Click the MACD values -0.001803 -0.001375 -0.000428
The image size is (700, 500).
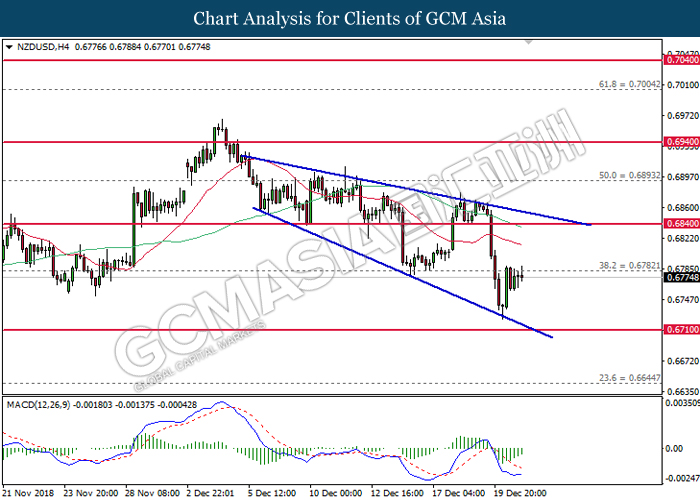[x=134, y=405]
